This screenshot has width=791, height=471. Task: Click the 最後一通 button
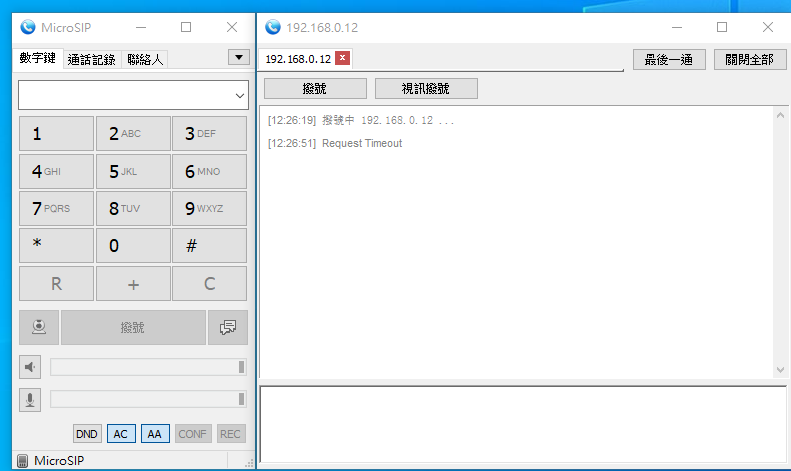point(669,60)
